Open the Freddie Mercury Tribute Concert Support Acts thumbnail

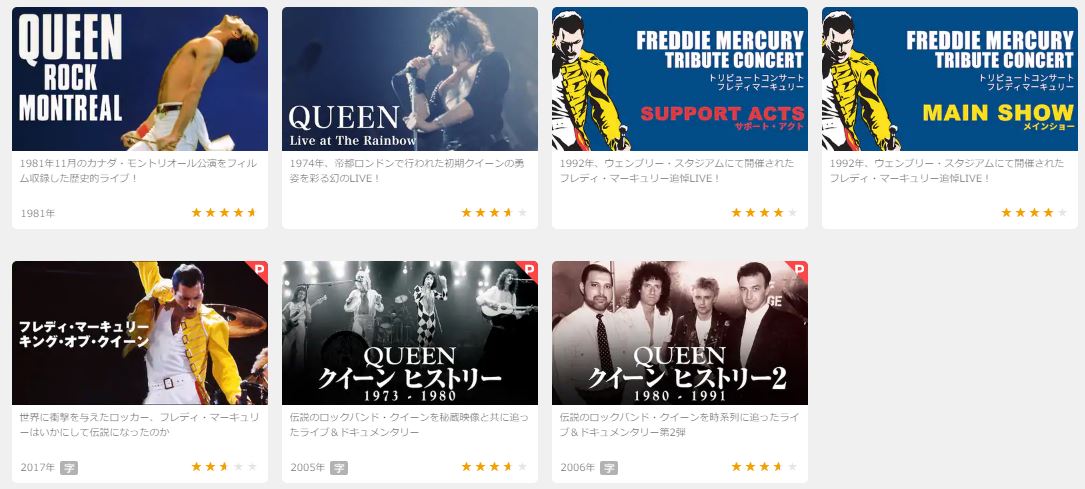[680, 79]
